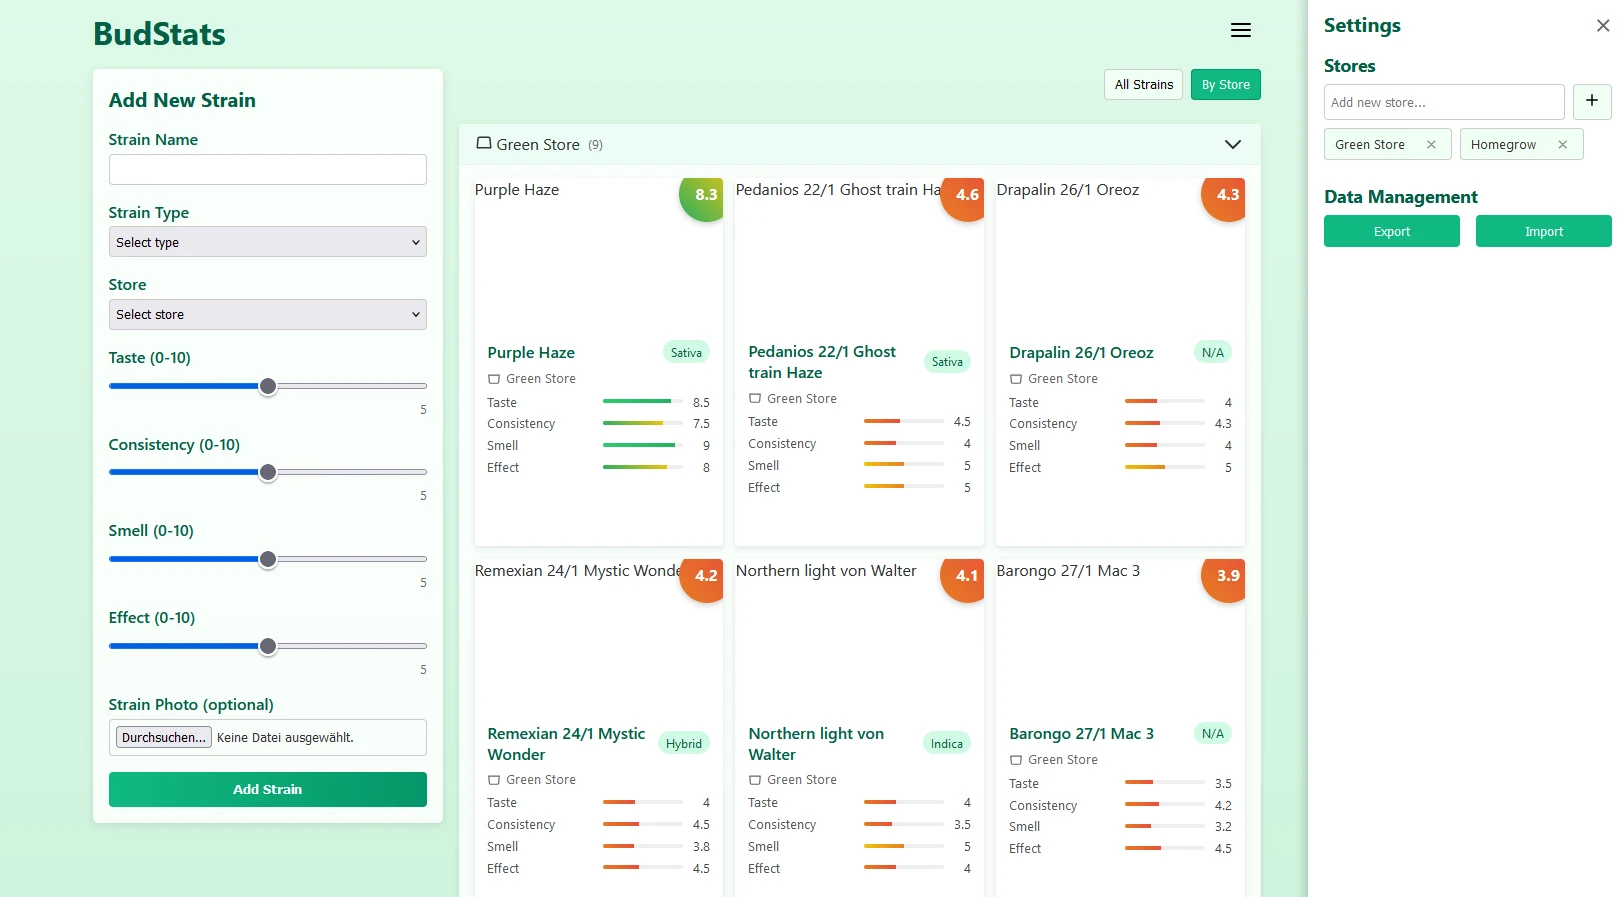Viewport: 1623px width, 897px height.
Task: Adjust the Taste slider
Action: [x=268, y=386]
